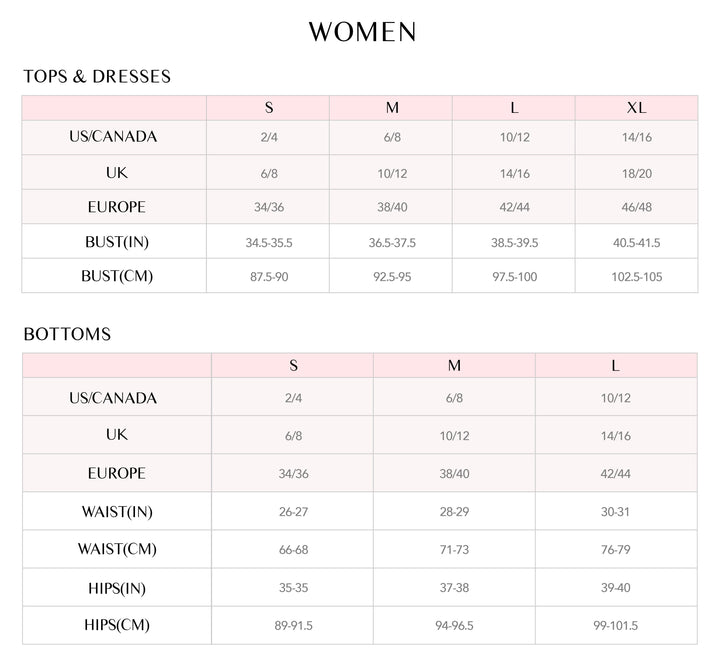Select the 46/48 Europe size cell

coord(636,207)
